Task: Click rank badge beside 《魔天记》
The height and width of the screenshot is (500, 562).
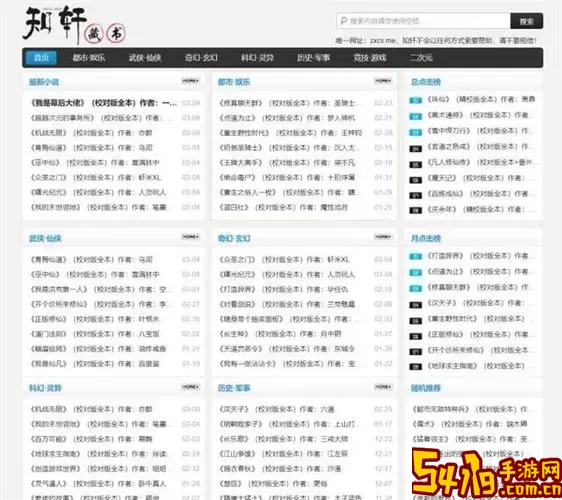Action: click(x=416, y=180)
